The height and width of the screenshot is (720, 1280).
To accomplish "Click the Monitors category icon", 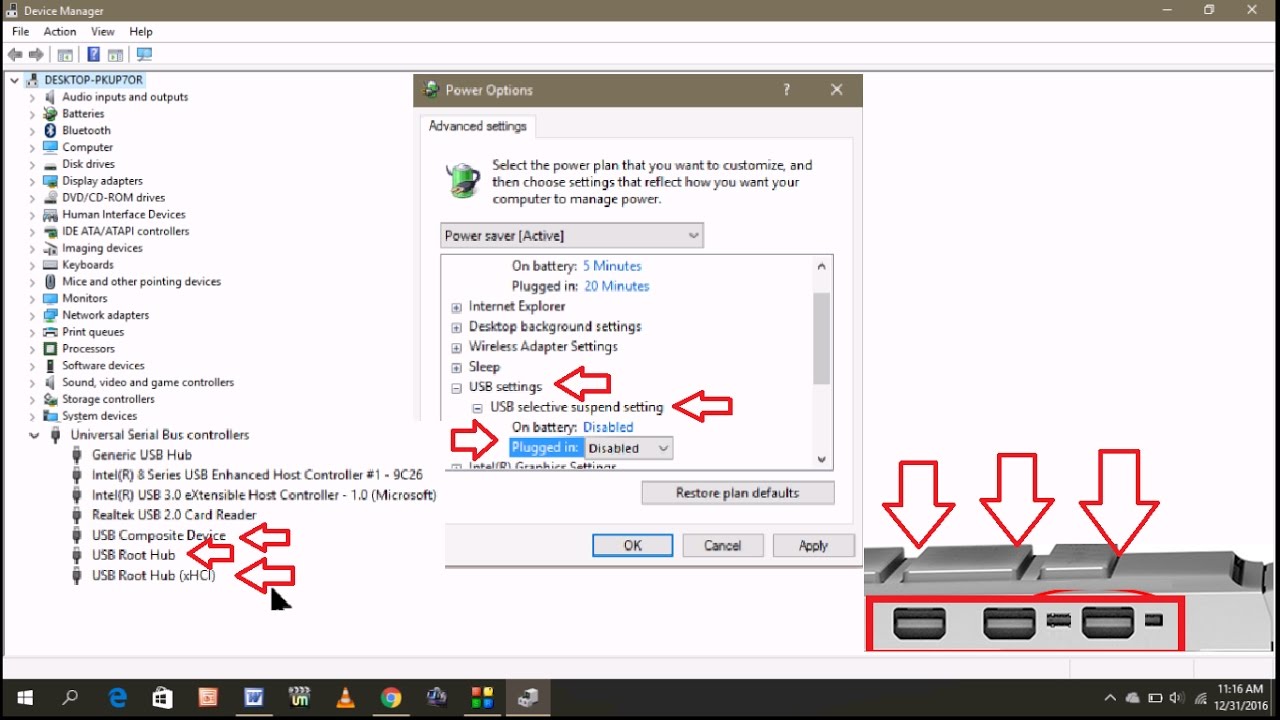I will (50, 298).
